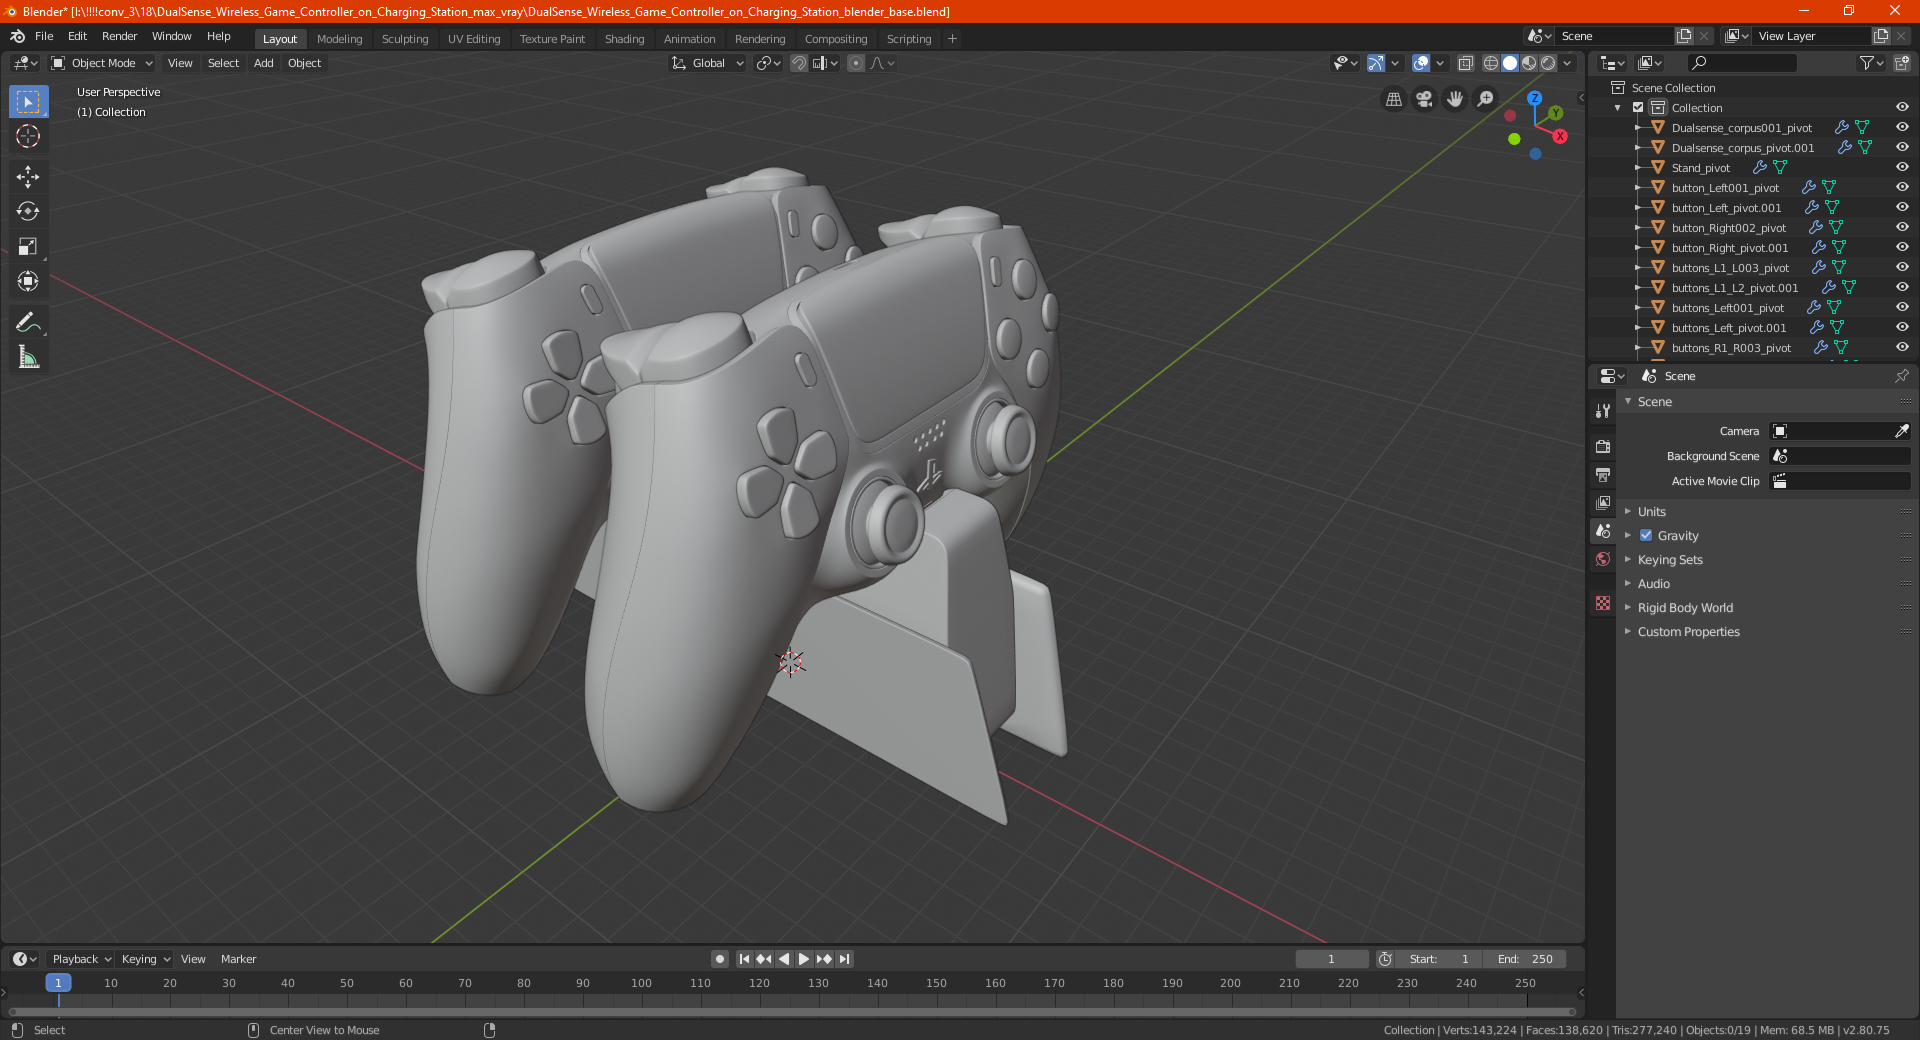
Task: Pick camera object with eyedropper
Action: pyautogui.click(x=1901, y=431)
